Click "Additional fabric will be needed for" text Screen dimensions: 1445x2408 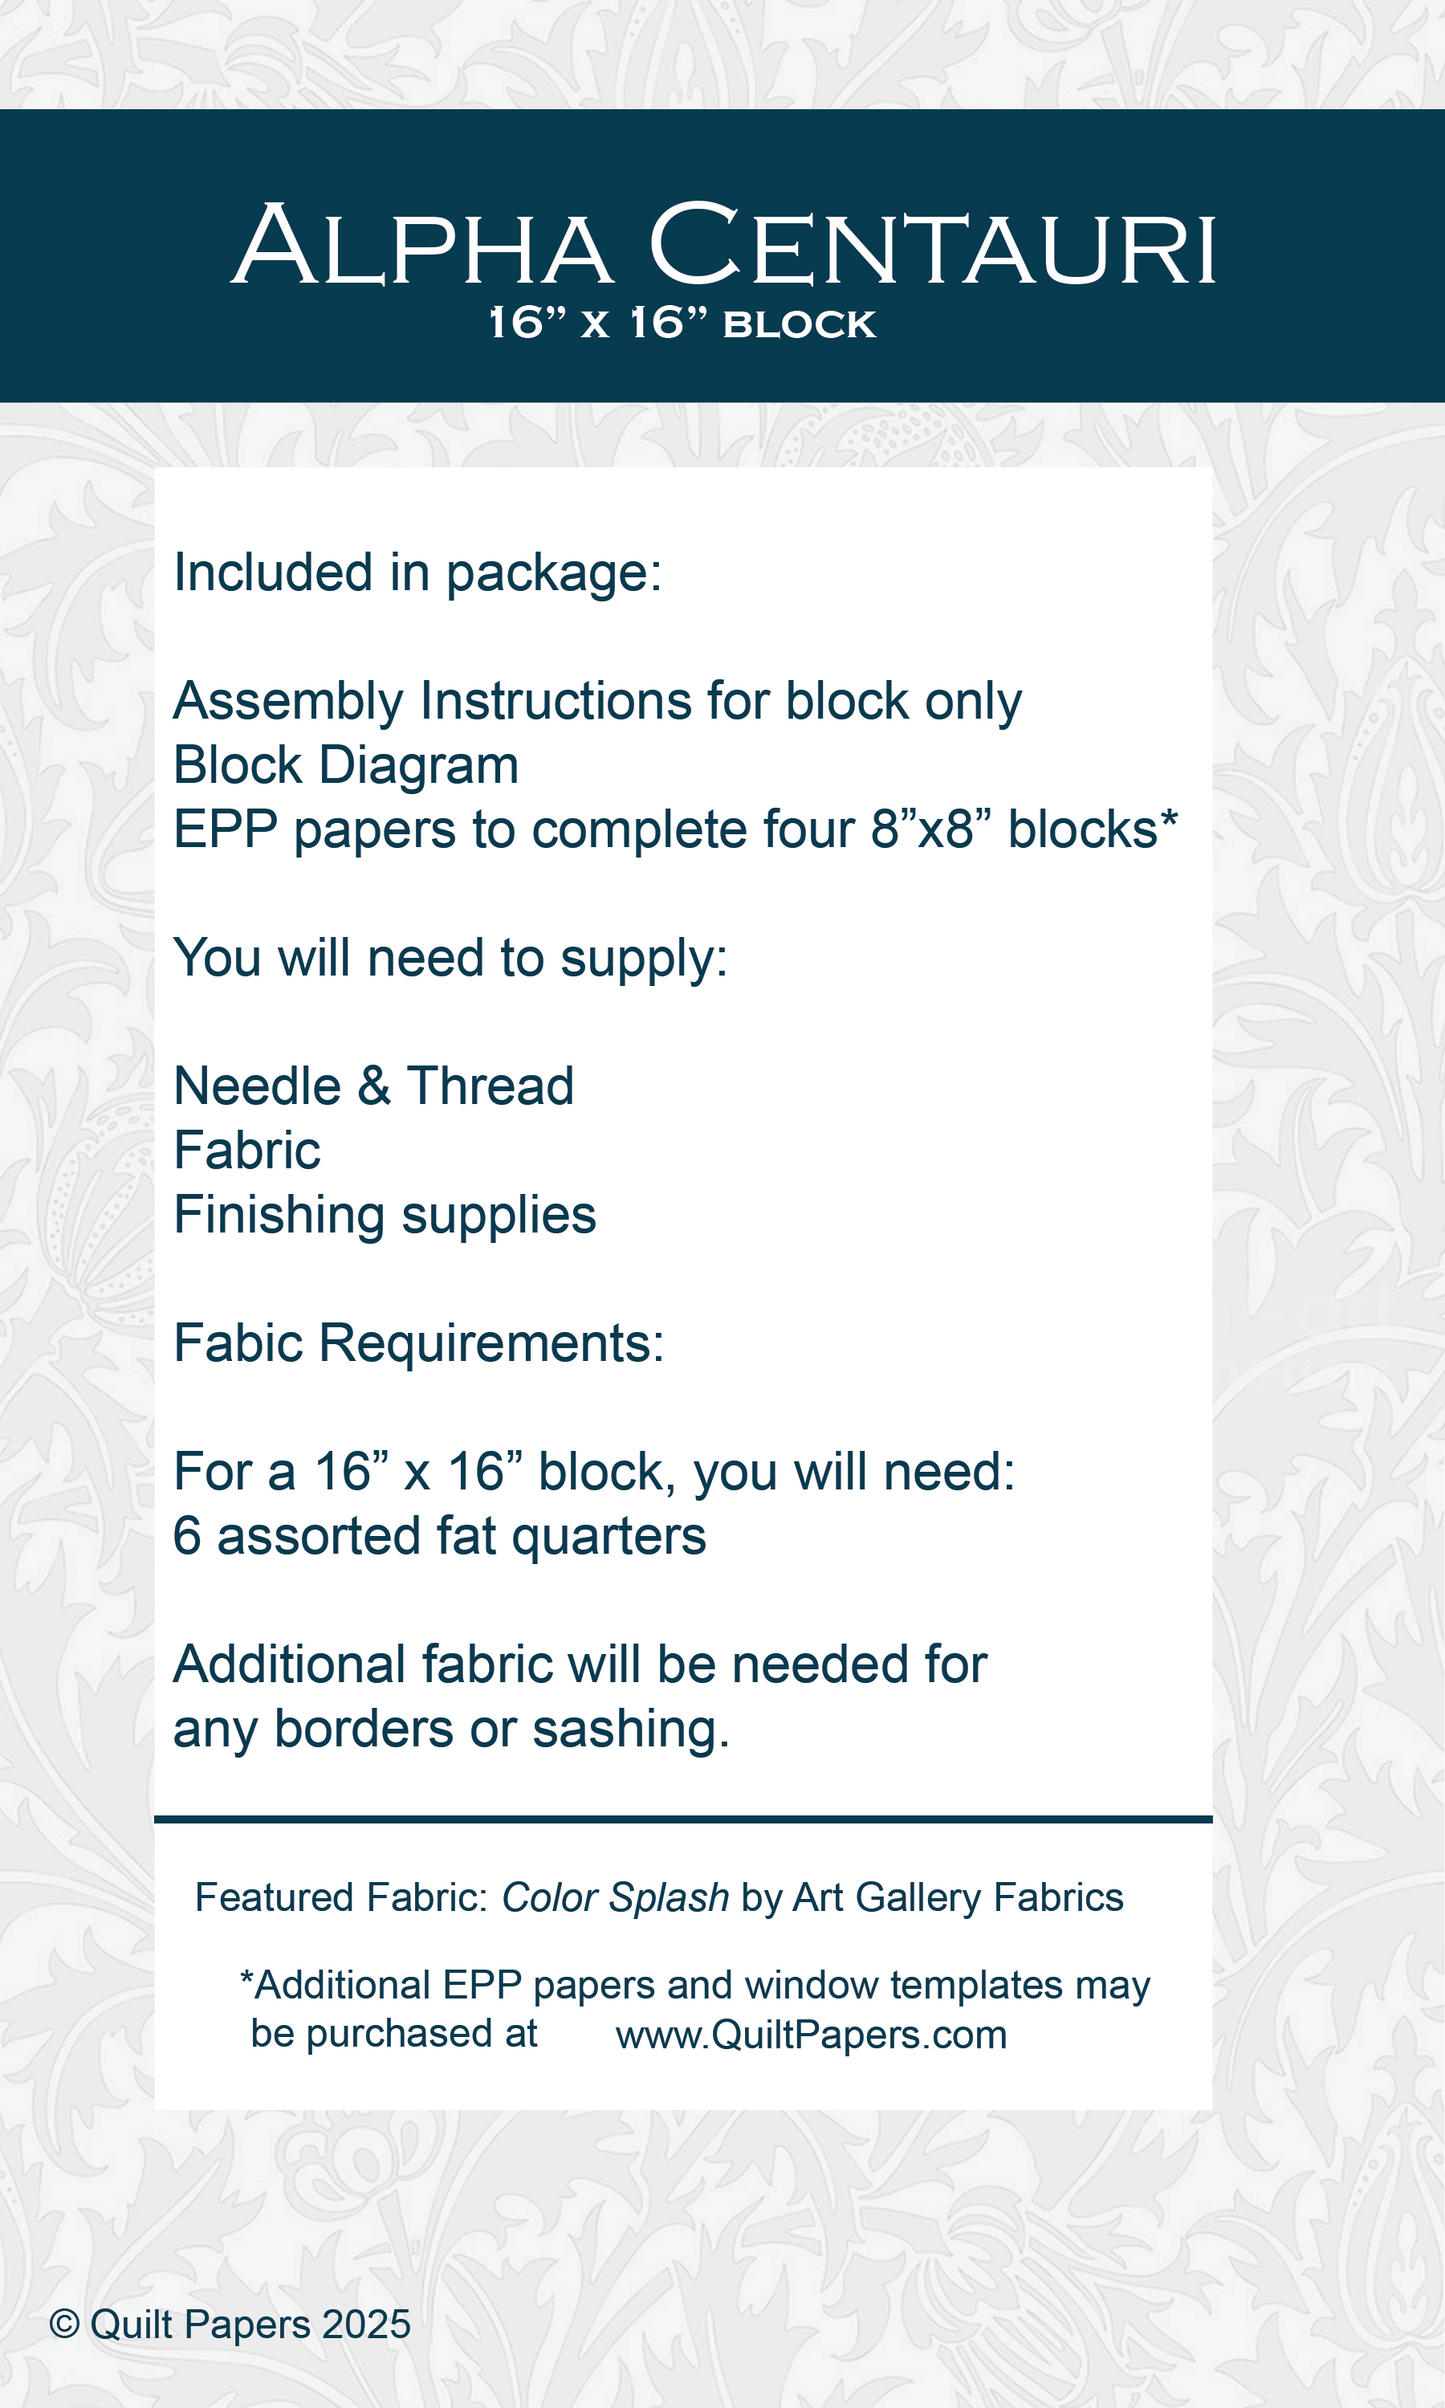click(580, 1665)
